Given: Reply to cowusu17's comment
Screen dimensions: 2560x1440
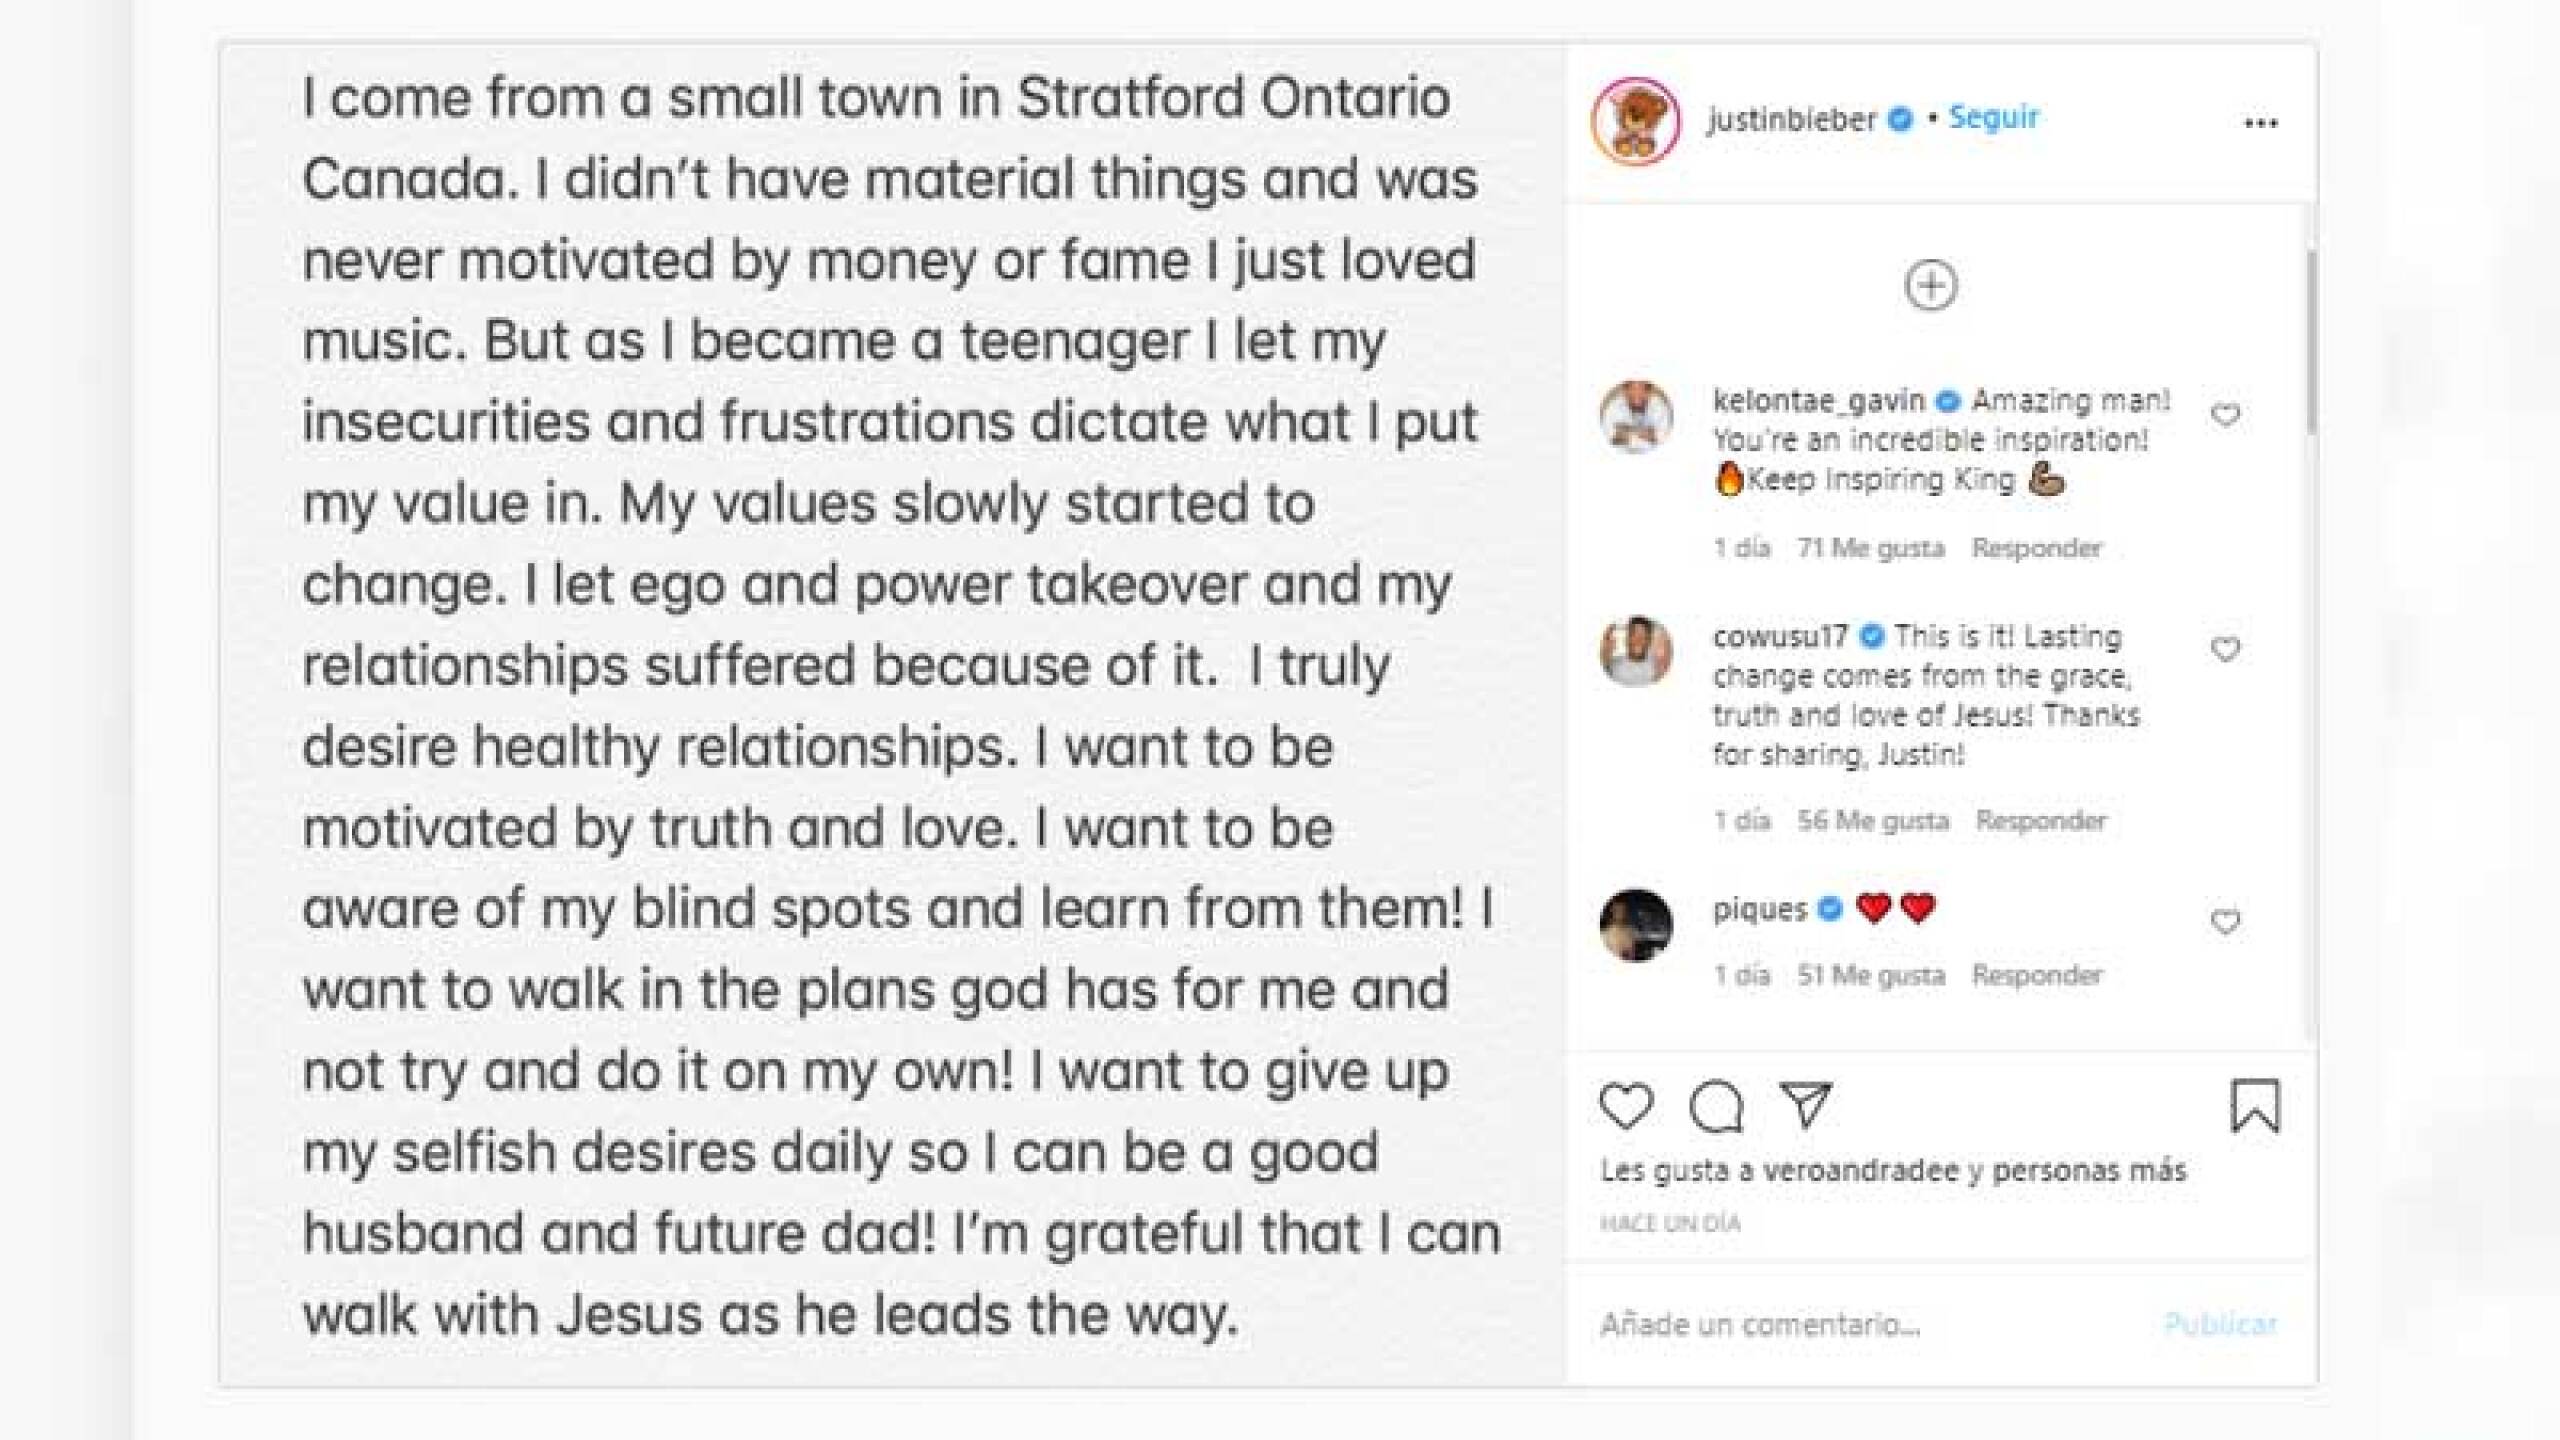Looking at the screenshot, I should point(2041,821).
